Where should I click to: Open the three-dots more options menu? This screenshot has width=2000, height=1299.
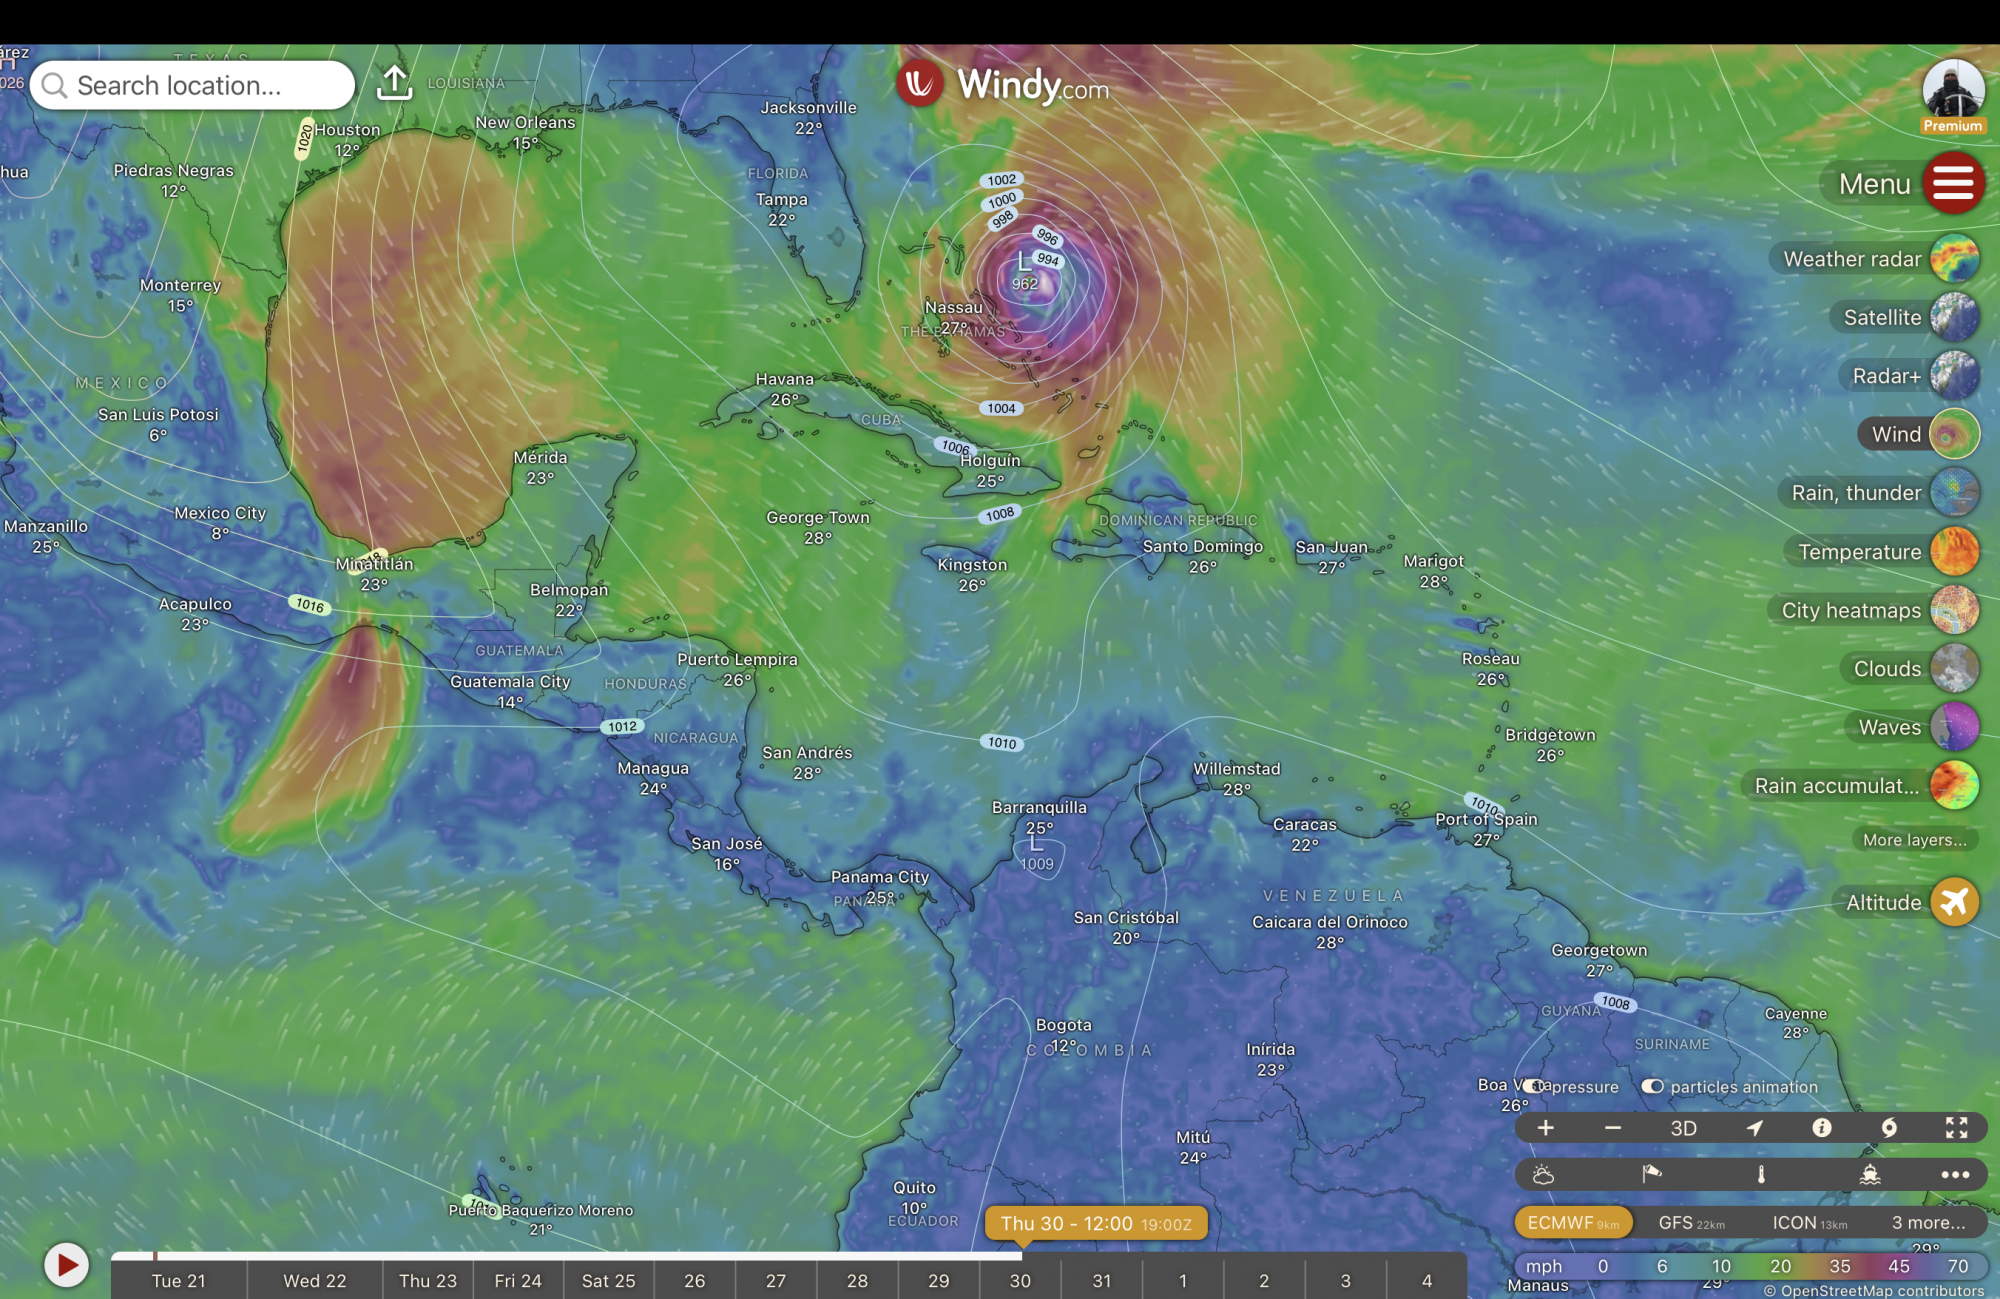click(1955, 1175)
